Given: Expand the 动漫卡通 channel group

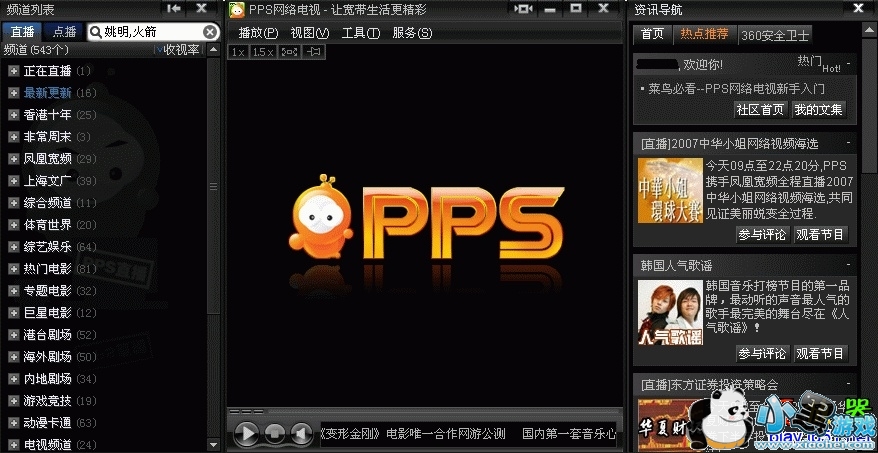Looking at the screenshot, I should point(13,423).
